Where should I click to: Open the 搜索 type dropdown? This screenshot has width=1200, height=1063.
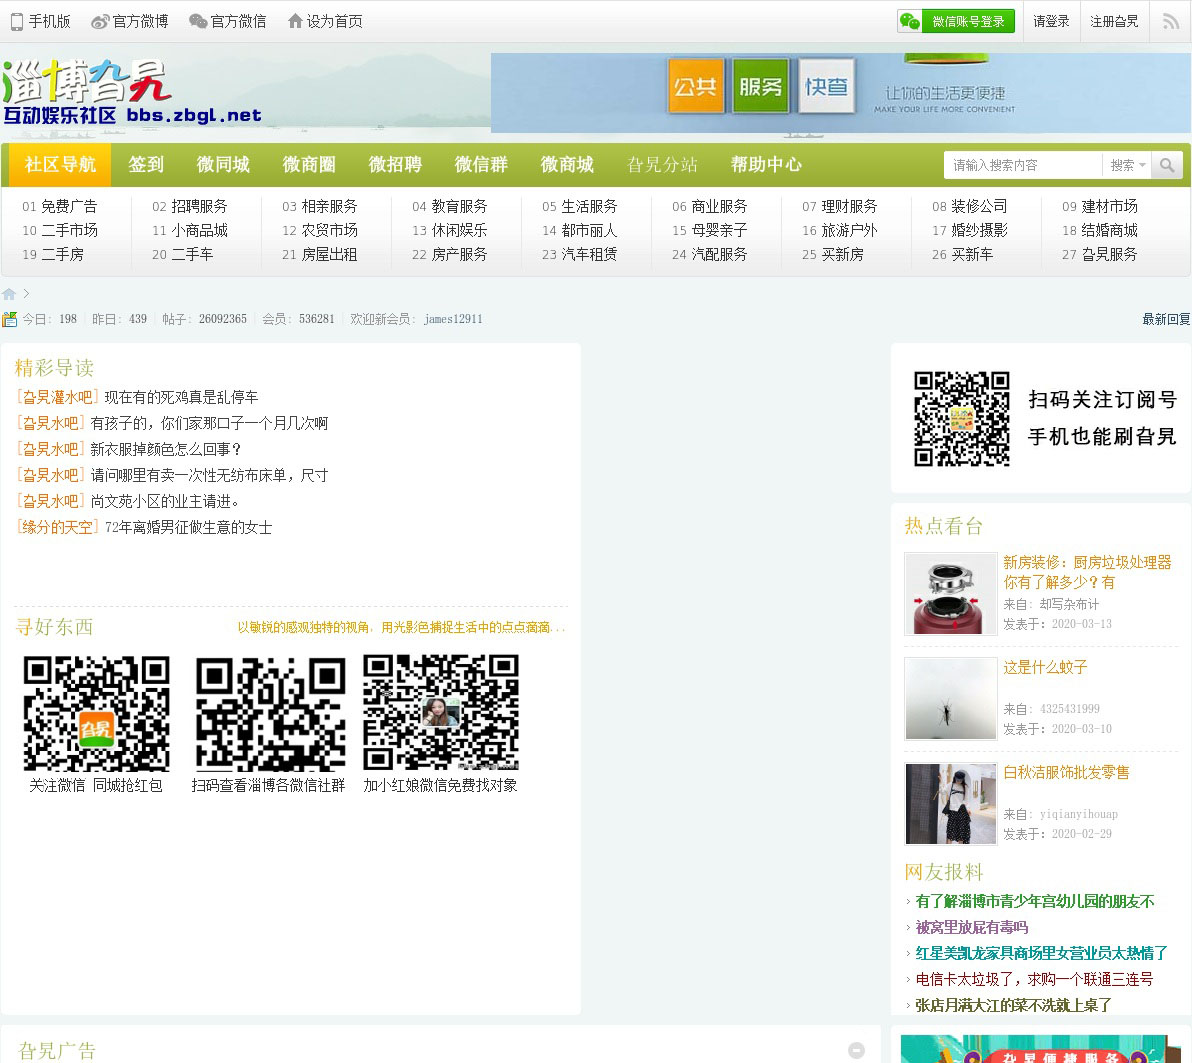click(1127, 165)
